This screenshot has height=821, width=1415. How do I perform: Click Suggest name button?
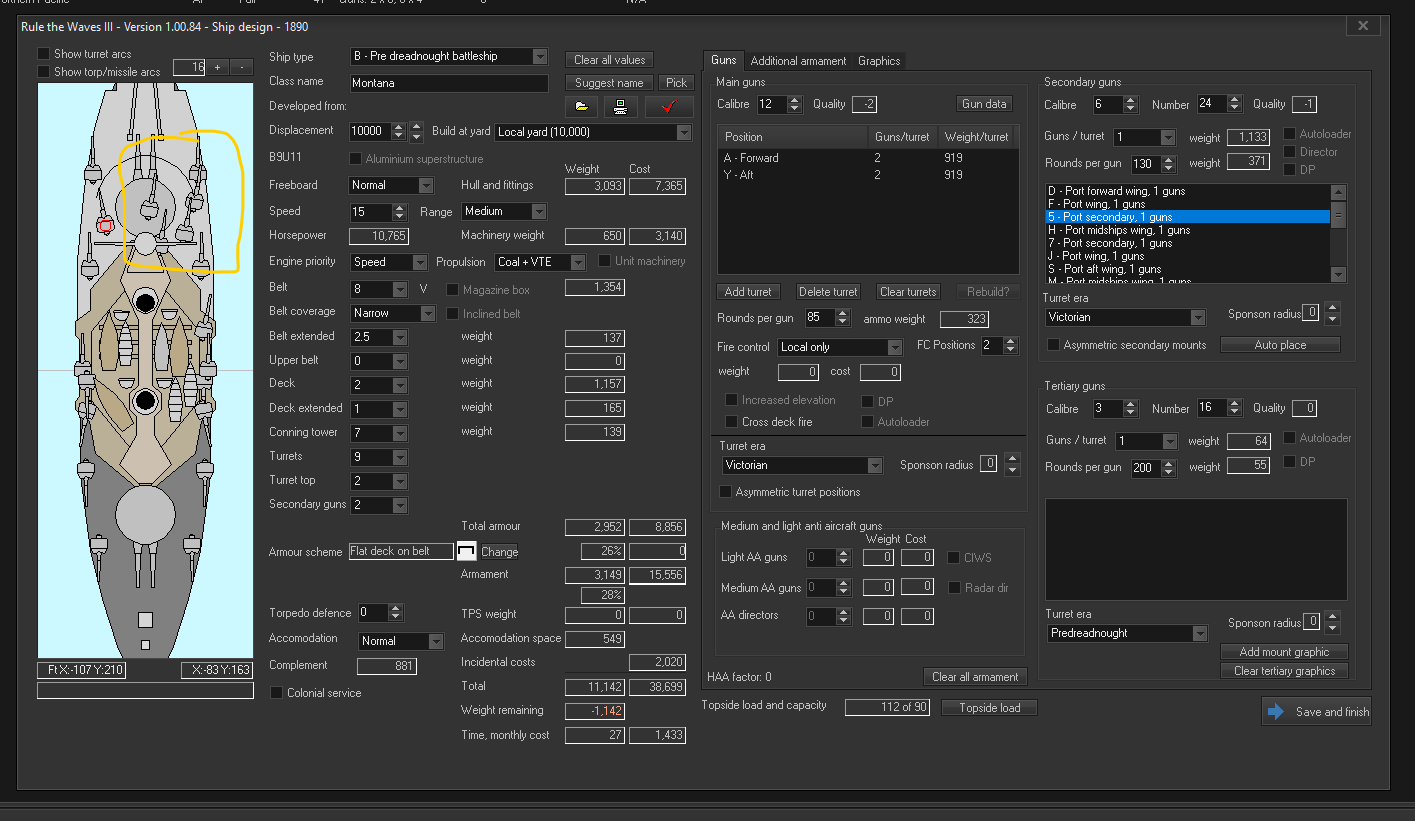coord(609,83)
